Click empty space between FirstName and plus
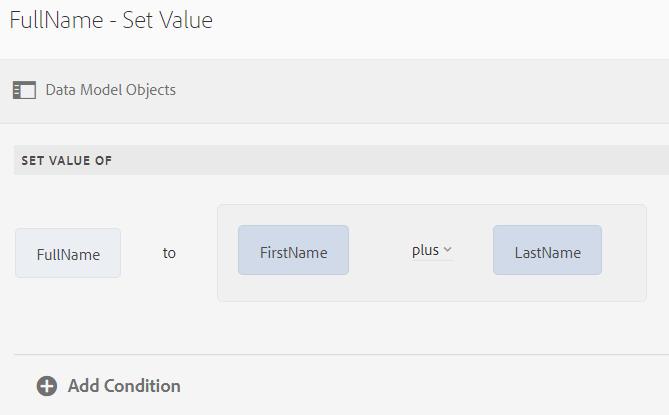Screen dimensions: 669x415 pyautogui.click(x=380, y=251)
